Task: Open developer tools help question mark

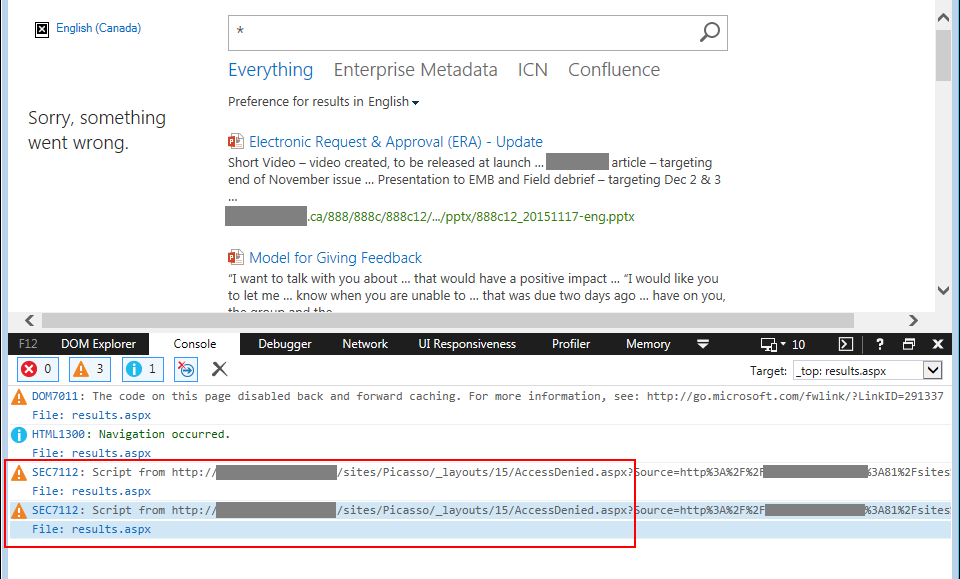Action: tap(878, 344)
